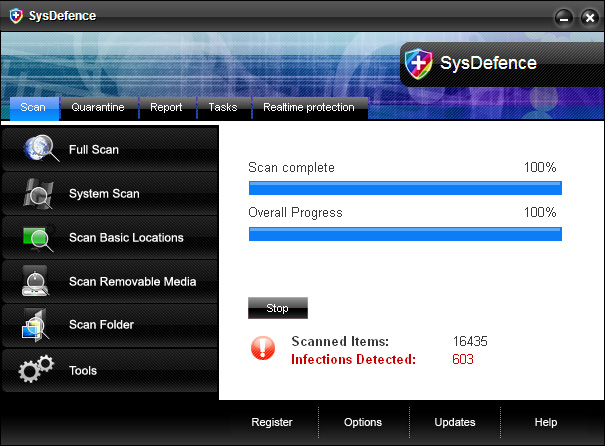This screenshot has height=446, width=605.
Task: Choose Scan Basic Locations label
Action: click(x=126, y=238)
